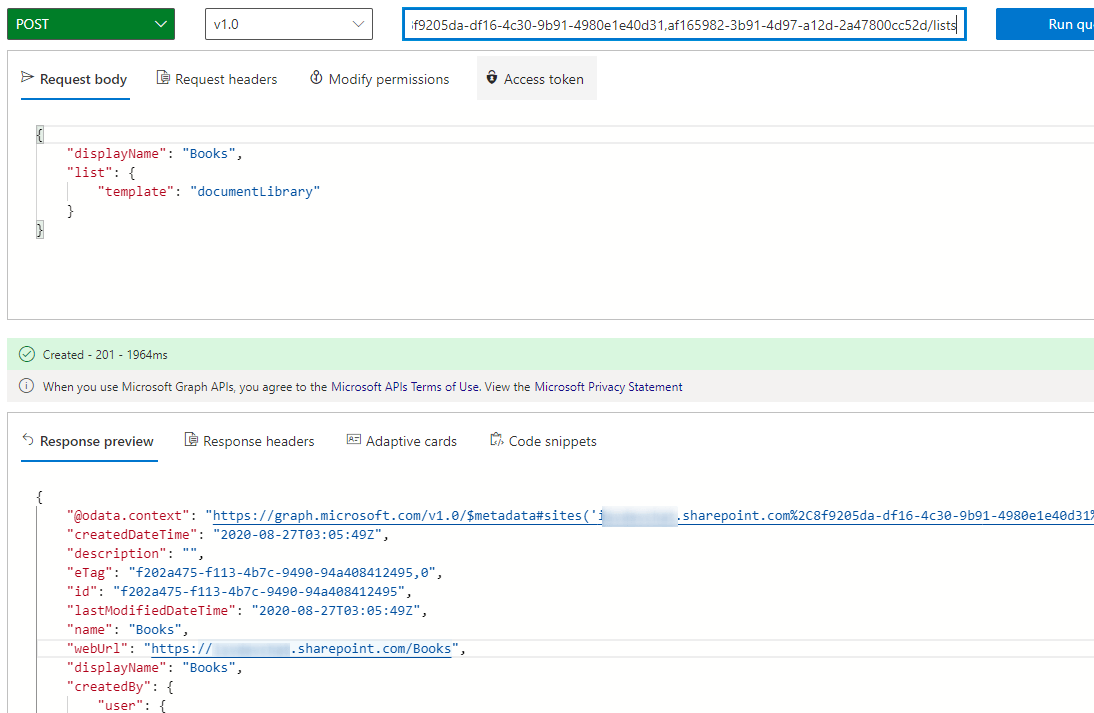The image size is (1094, 713).
Task: Click the Adaptive cards icon
Action: [x=355, y=441]
